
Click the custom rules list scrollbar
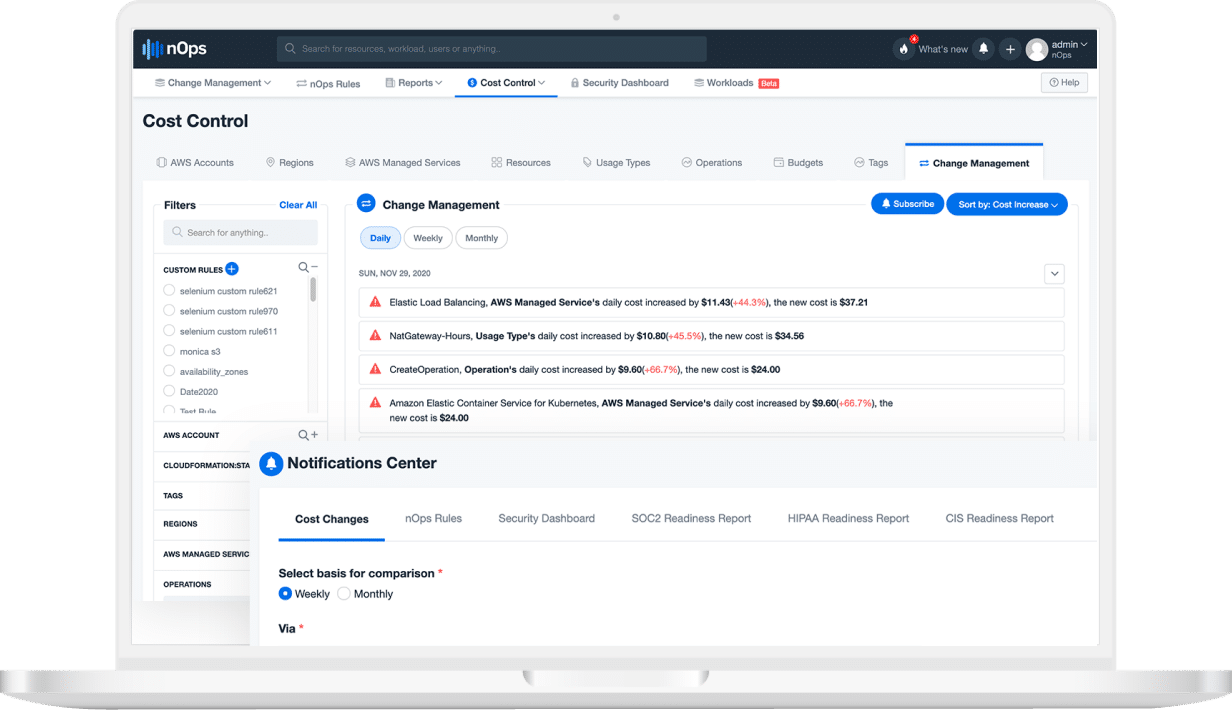tap(313, 290)
